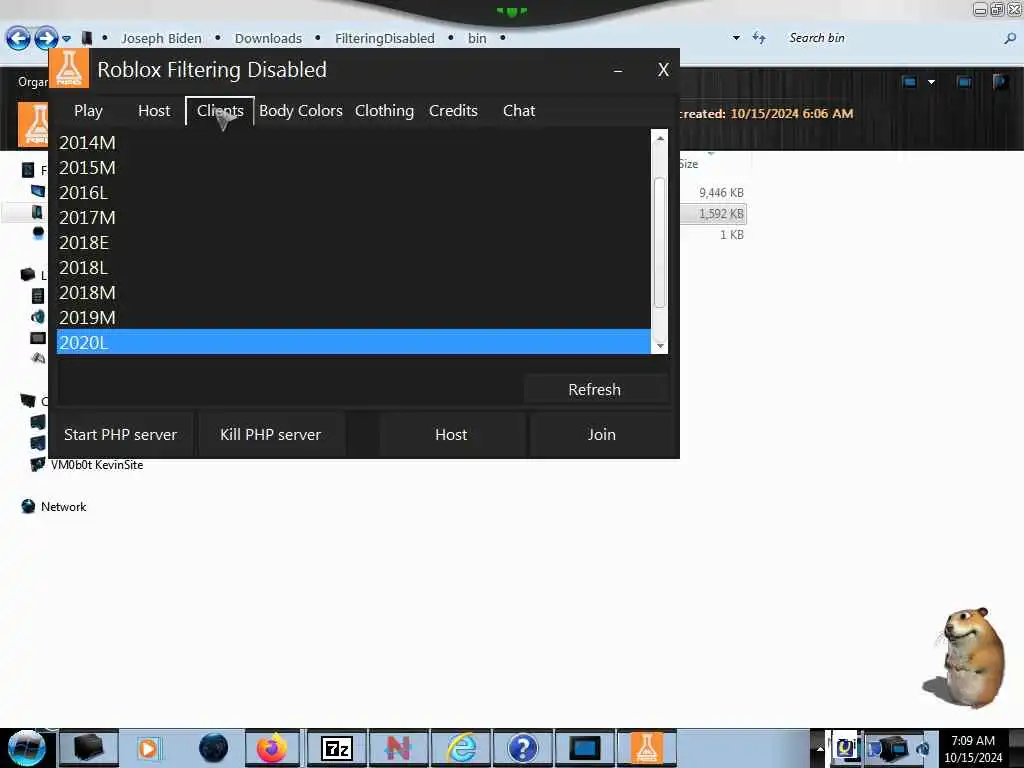
Task: Open the view options dropdown arrow
Action: [931, 82]
